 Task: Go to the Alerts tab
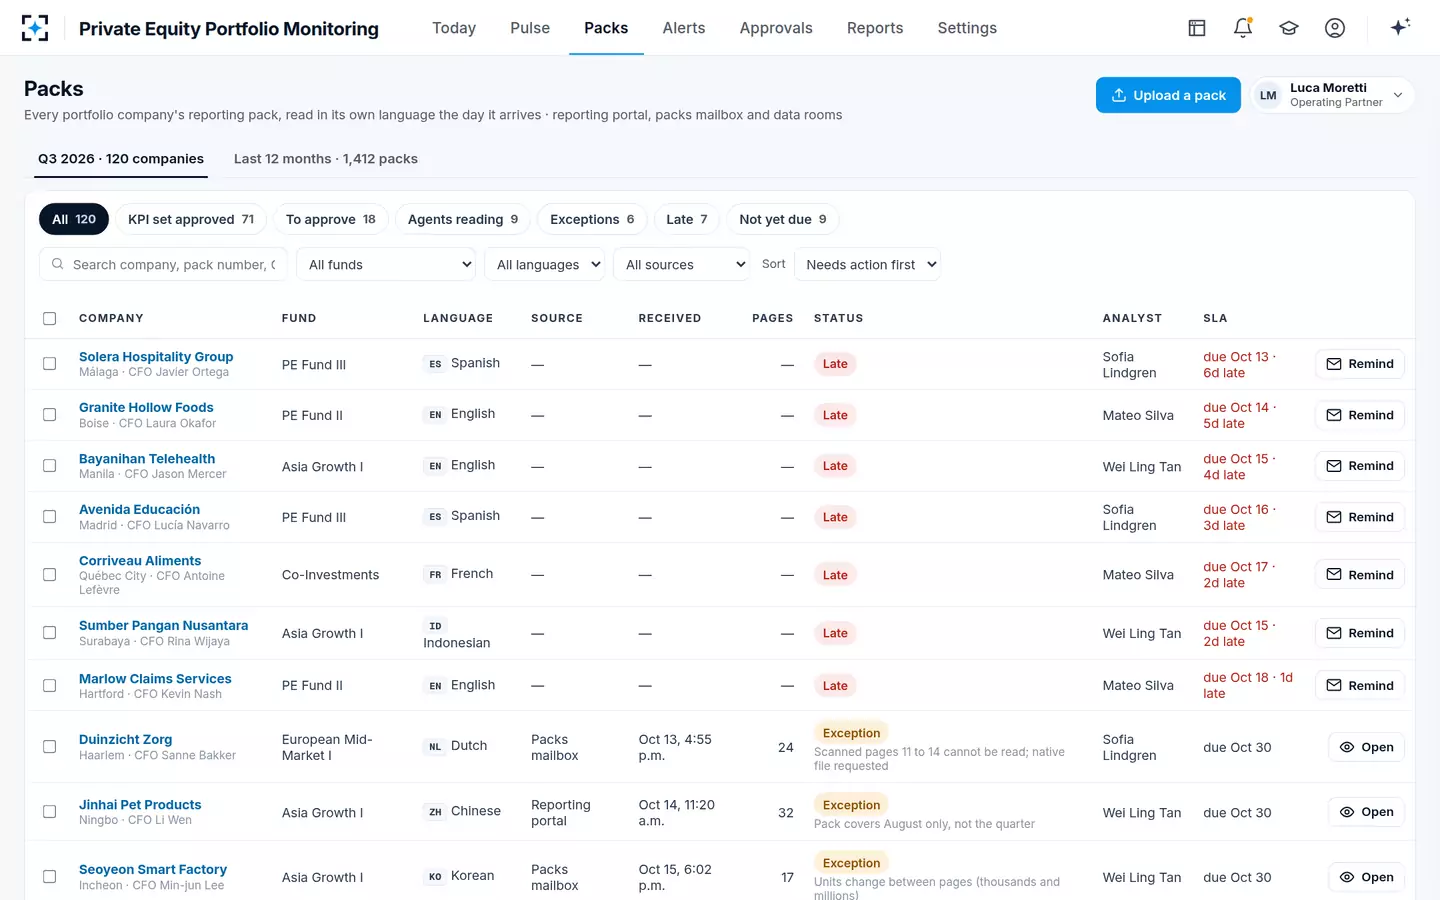click(x=684, y=28)
